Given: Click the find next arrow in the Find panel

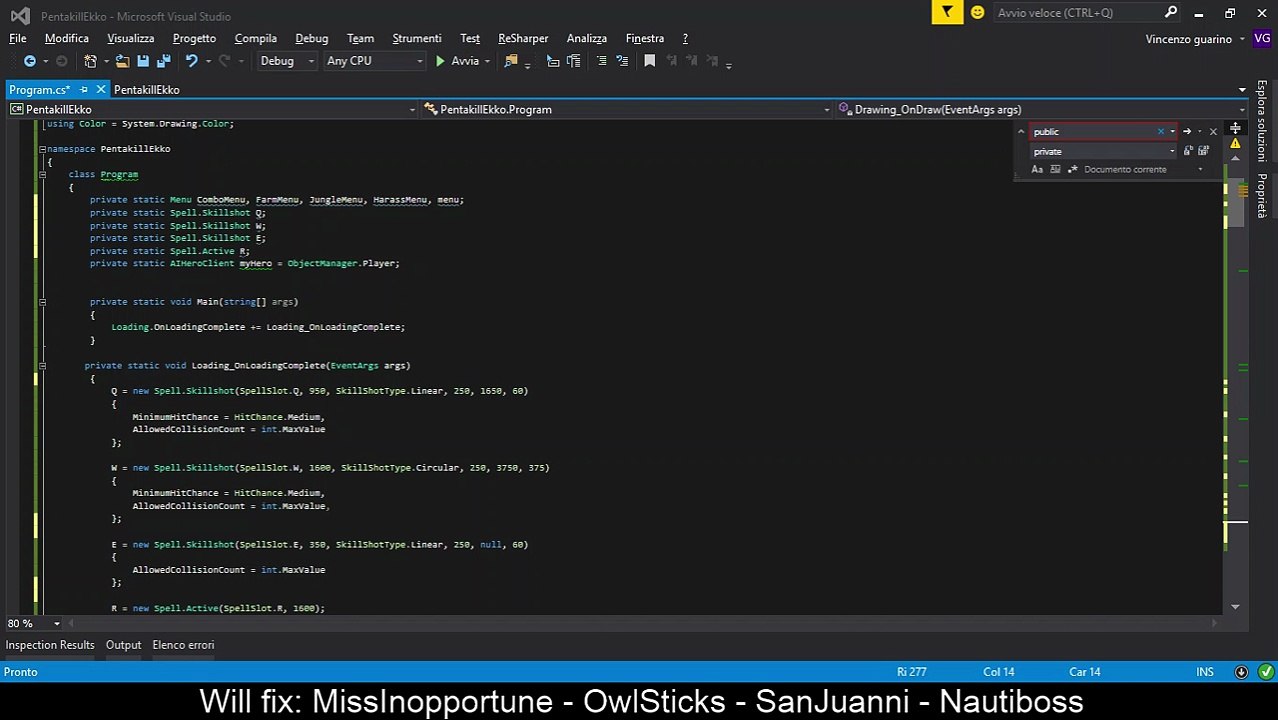Looking at the screenshot, I should 1187,131.
